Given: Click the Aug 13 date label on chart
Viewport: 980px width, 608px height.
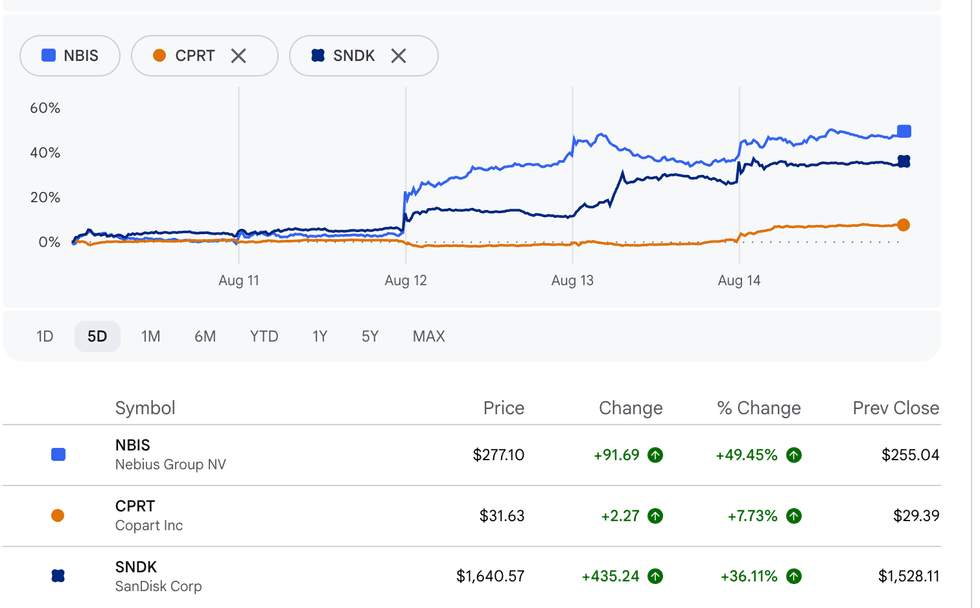Looking at the screenshot, I should tap(572, 281).
